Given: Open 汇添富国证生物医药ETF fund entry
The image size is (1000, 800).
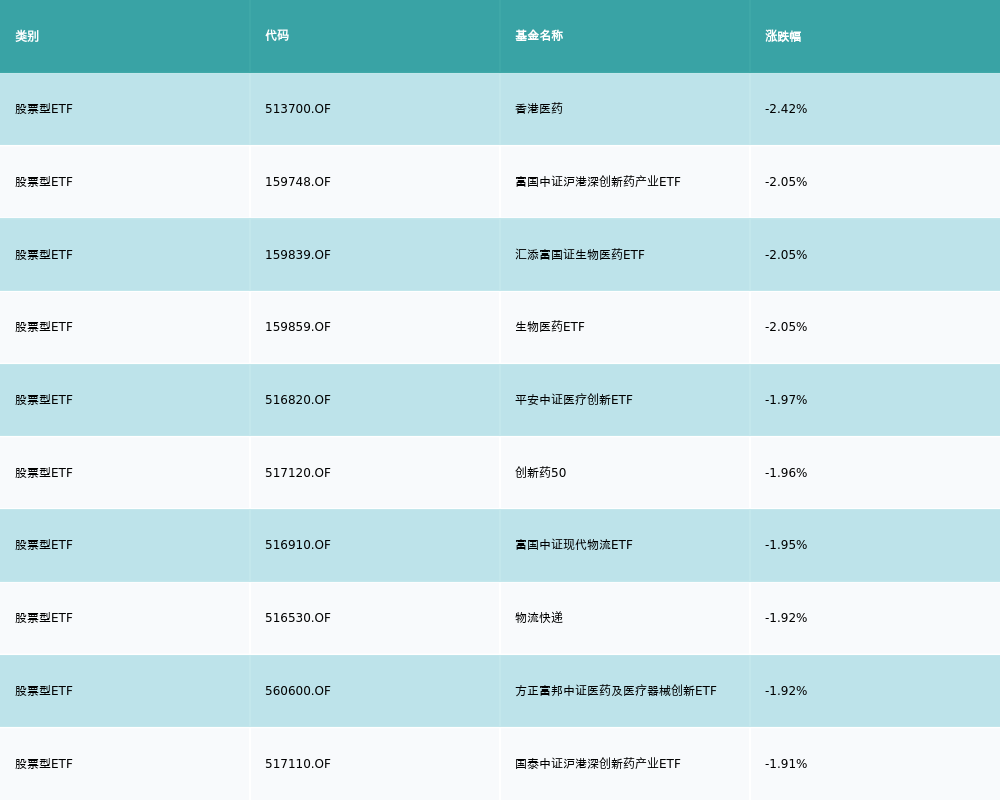Looking at the screenshot, I should (580, 255).
